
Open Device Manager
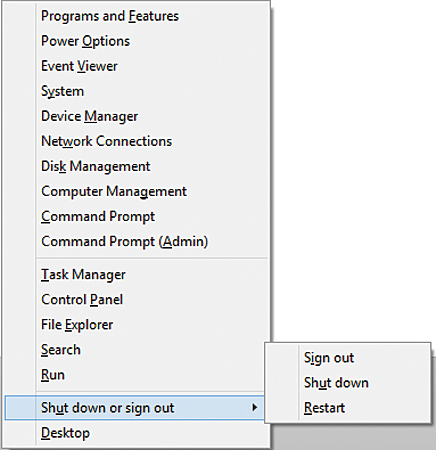pyautogui.click(x=89, y=116)
